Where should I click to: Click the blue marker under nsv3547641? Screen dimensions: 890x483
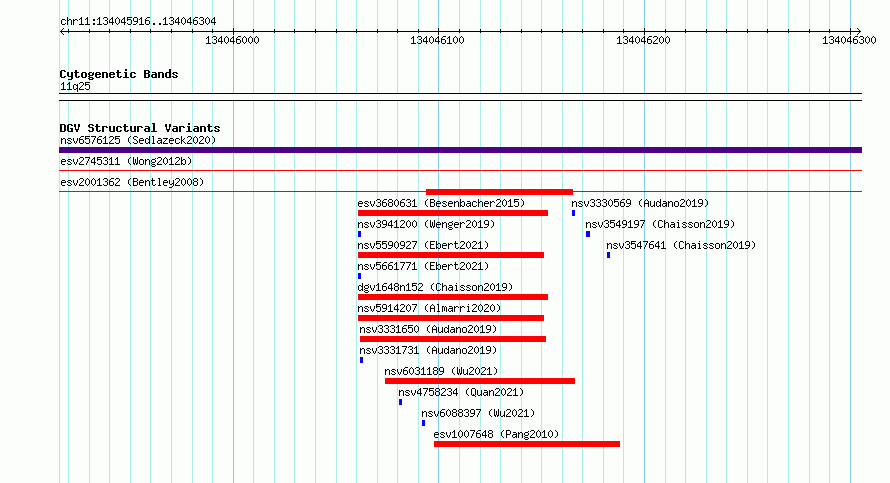click(x=608, y=255)
